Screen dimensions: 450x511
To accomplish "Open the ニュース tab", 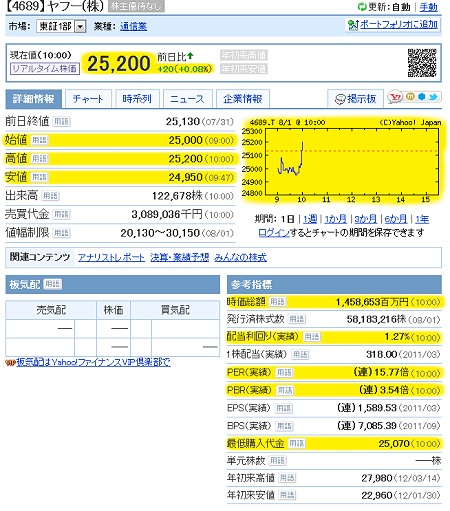I will pos(187,99).
